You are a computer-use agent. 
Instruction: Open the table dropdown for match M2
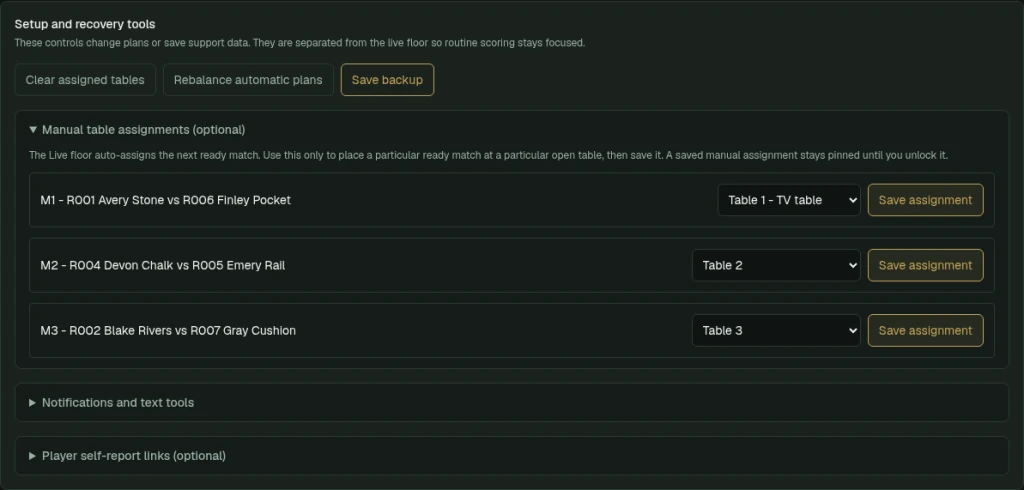[x=776, y=265]
